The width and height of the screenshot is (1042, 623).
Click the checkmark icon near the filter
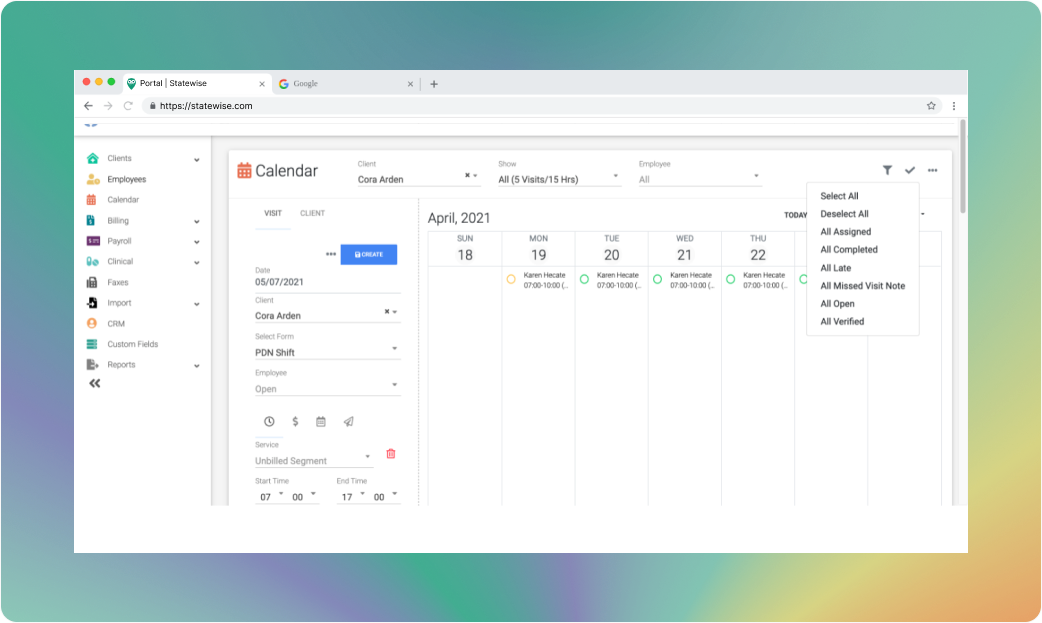coord(909,170)
